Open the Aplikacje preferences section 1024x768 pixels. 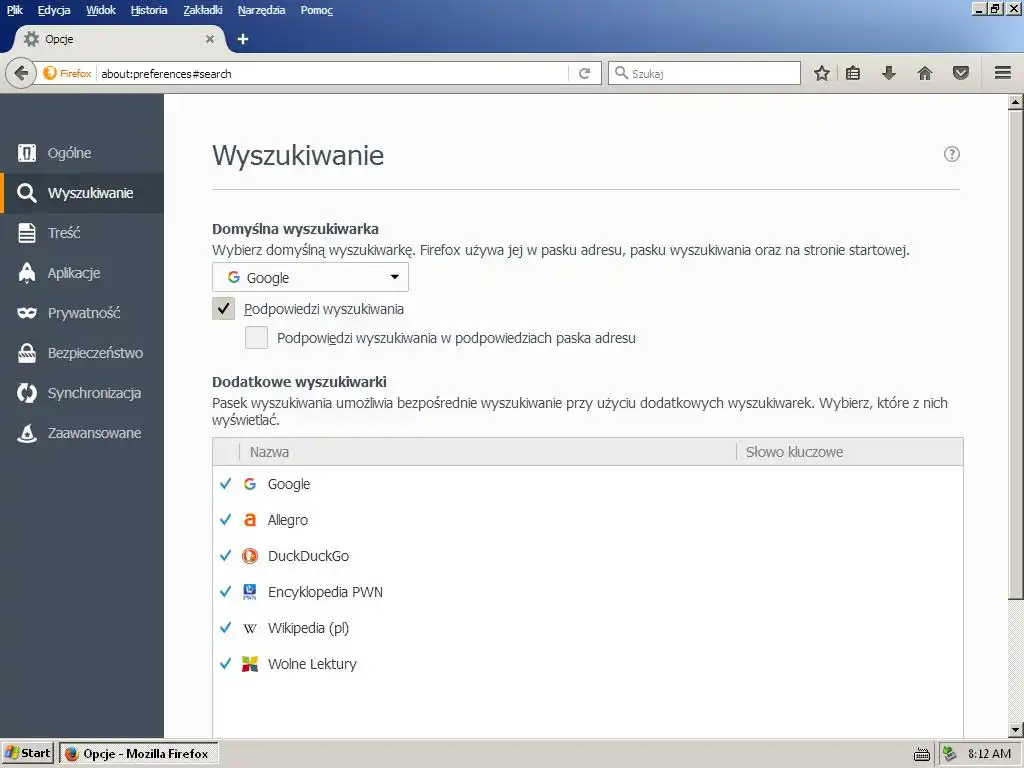(82, 273)
